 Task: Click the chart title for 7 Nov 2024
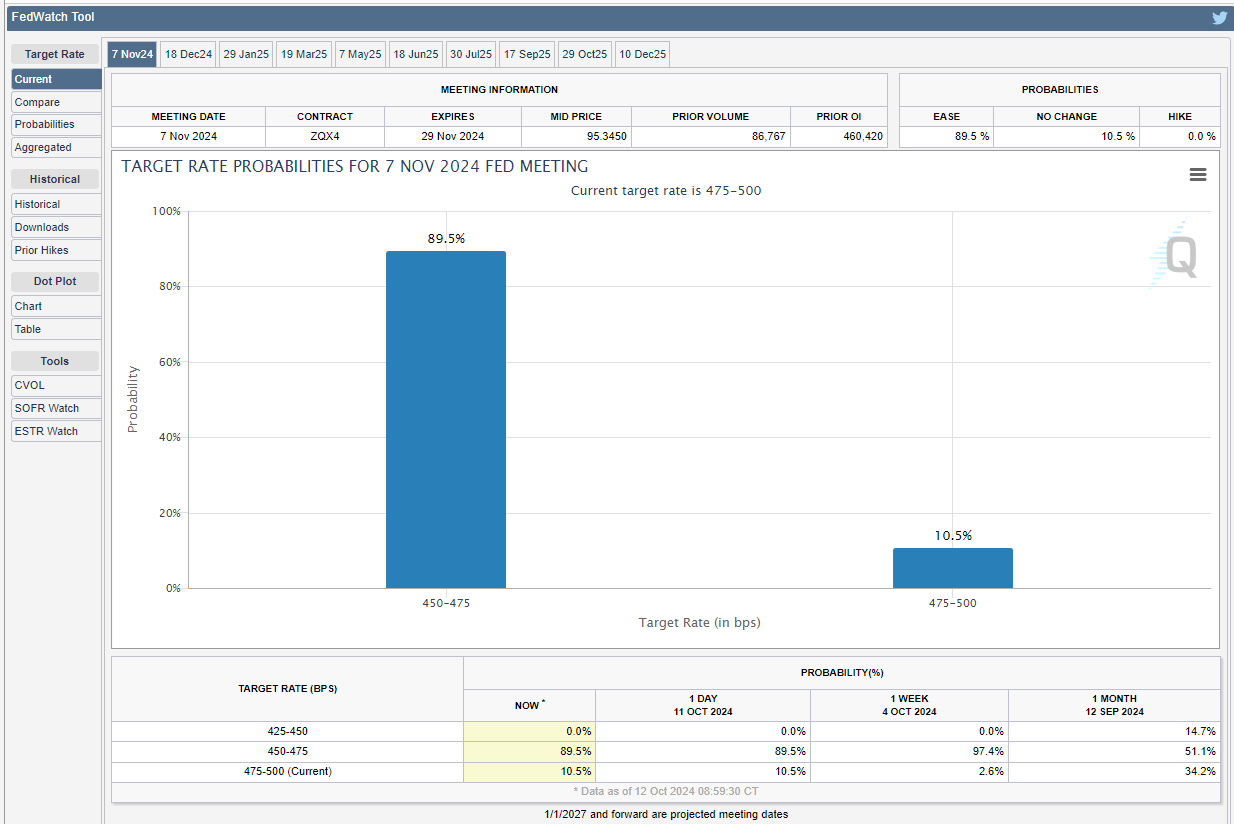tap(355, 166)
